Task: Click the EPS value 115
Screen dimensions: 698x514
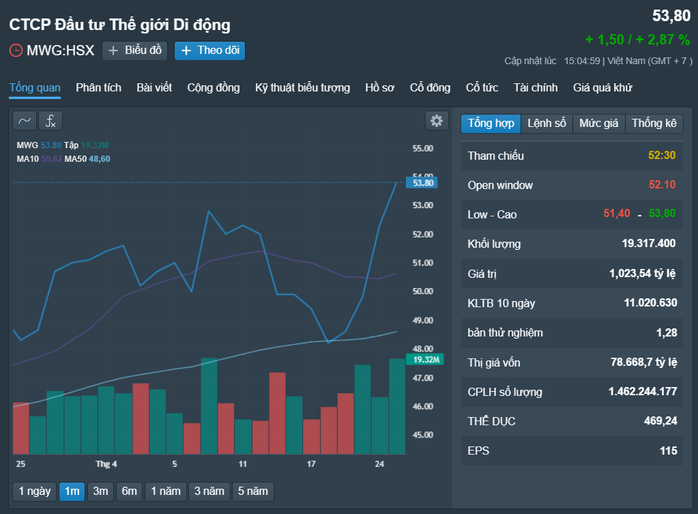Action: (x=668, y=451)
